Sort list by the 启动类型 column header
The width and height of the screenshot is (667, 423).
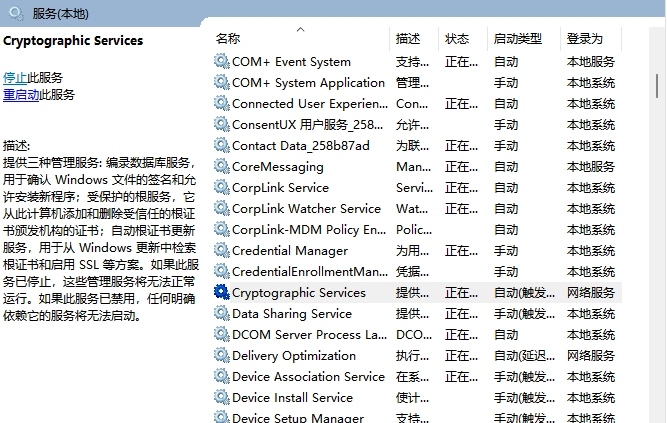517,39
